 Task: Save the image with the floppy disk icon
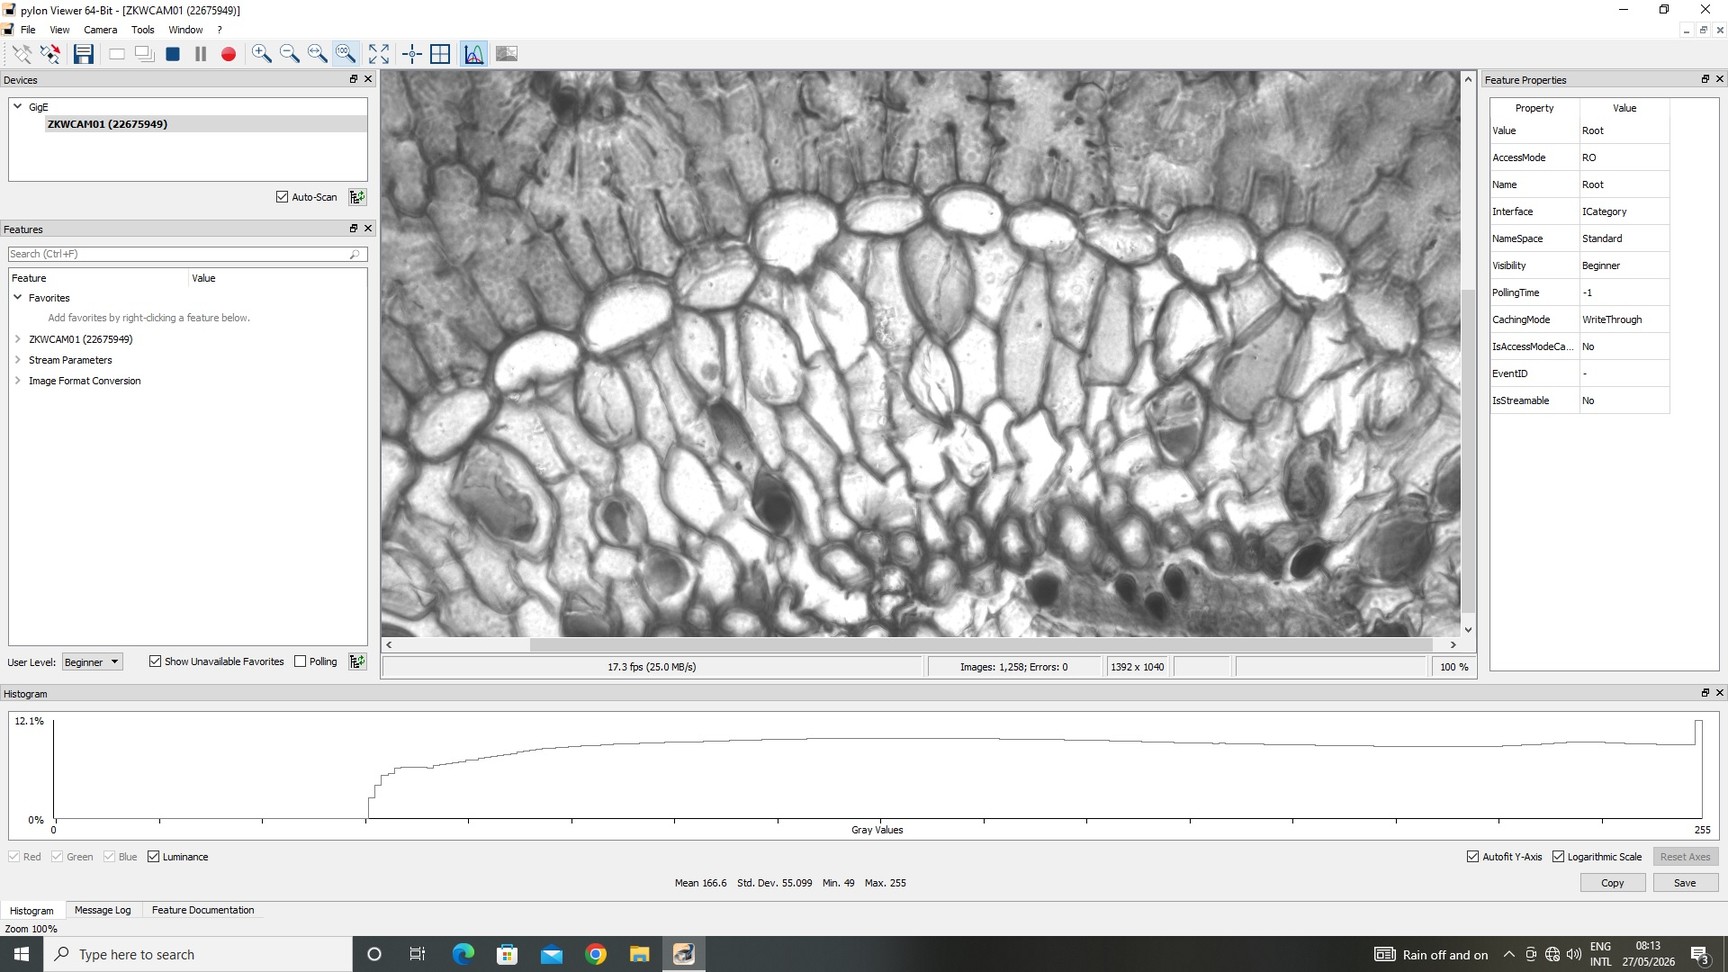tap(84, 54)
